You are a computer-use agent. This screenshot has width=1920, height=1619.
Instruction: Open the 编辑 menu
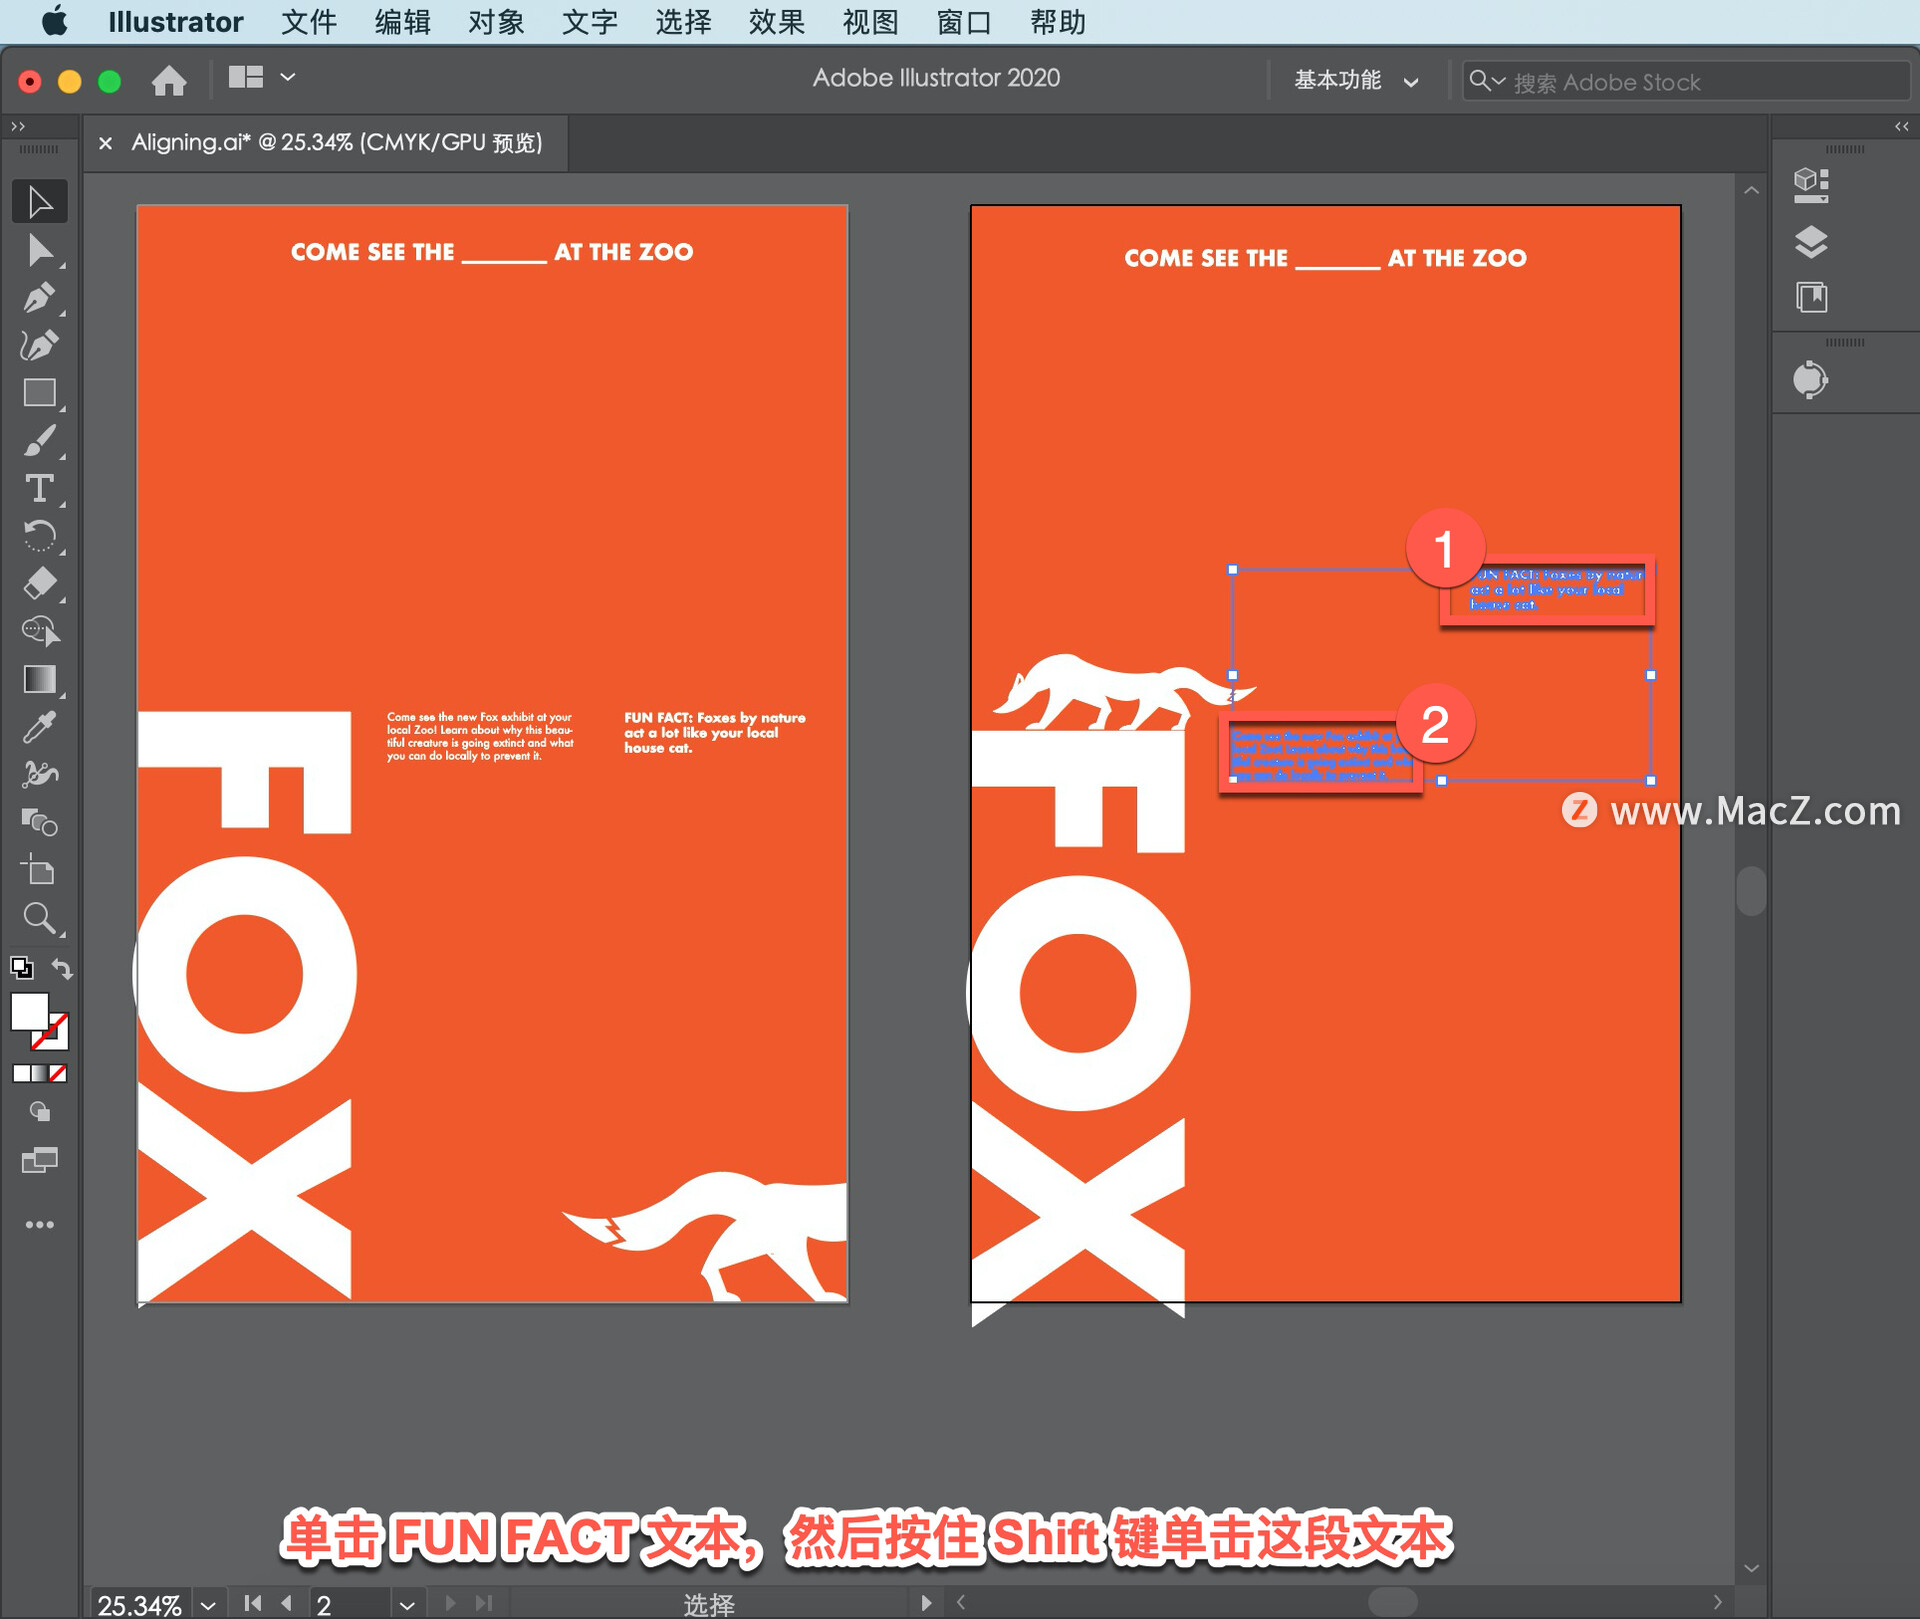[x=403, y=21]
